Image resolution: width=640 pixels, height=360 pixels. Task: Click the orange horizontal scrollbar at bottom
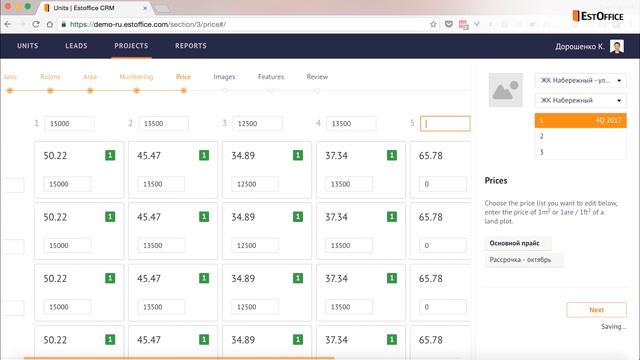179,358
